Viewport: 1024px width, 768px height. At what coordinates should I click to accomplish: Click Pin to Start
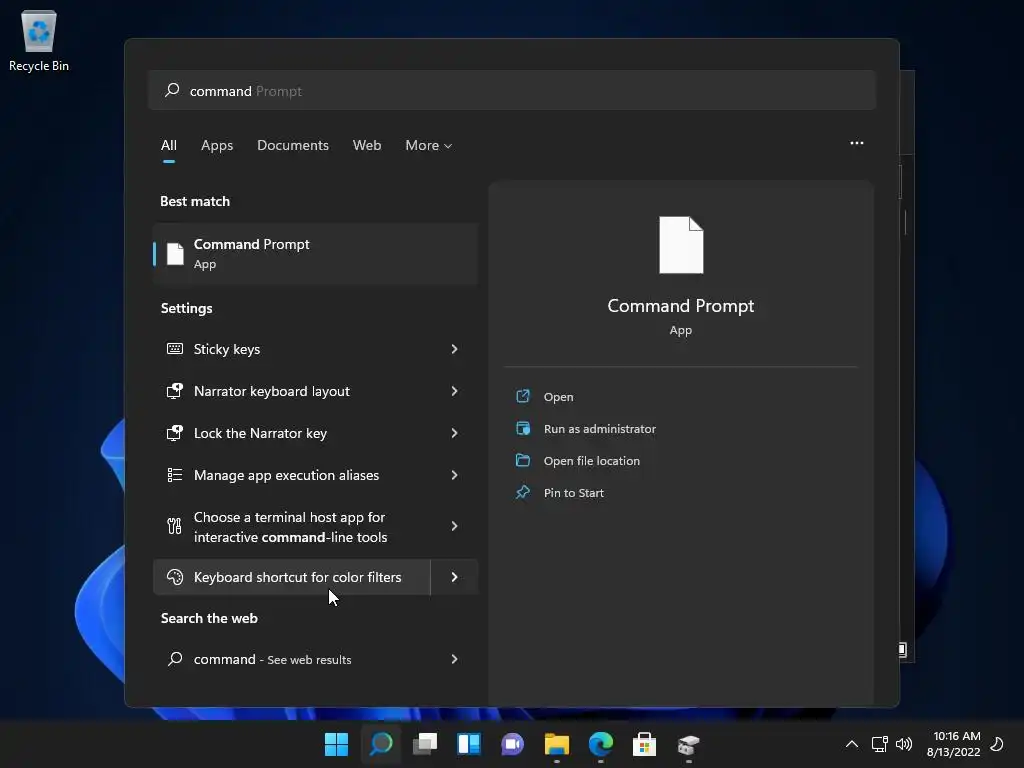573,492
